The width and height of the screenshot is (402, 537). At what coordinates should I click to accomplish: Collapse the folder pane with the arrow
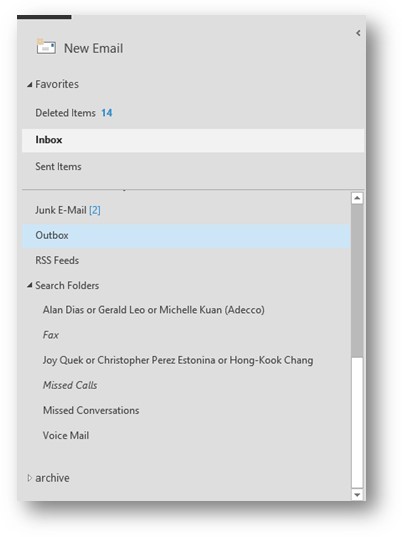[358, 33]
